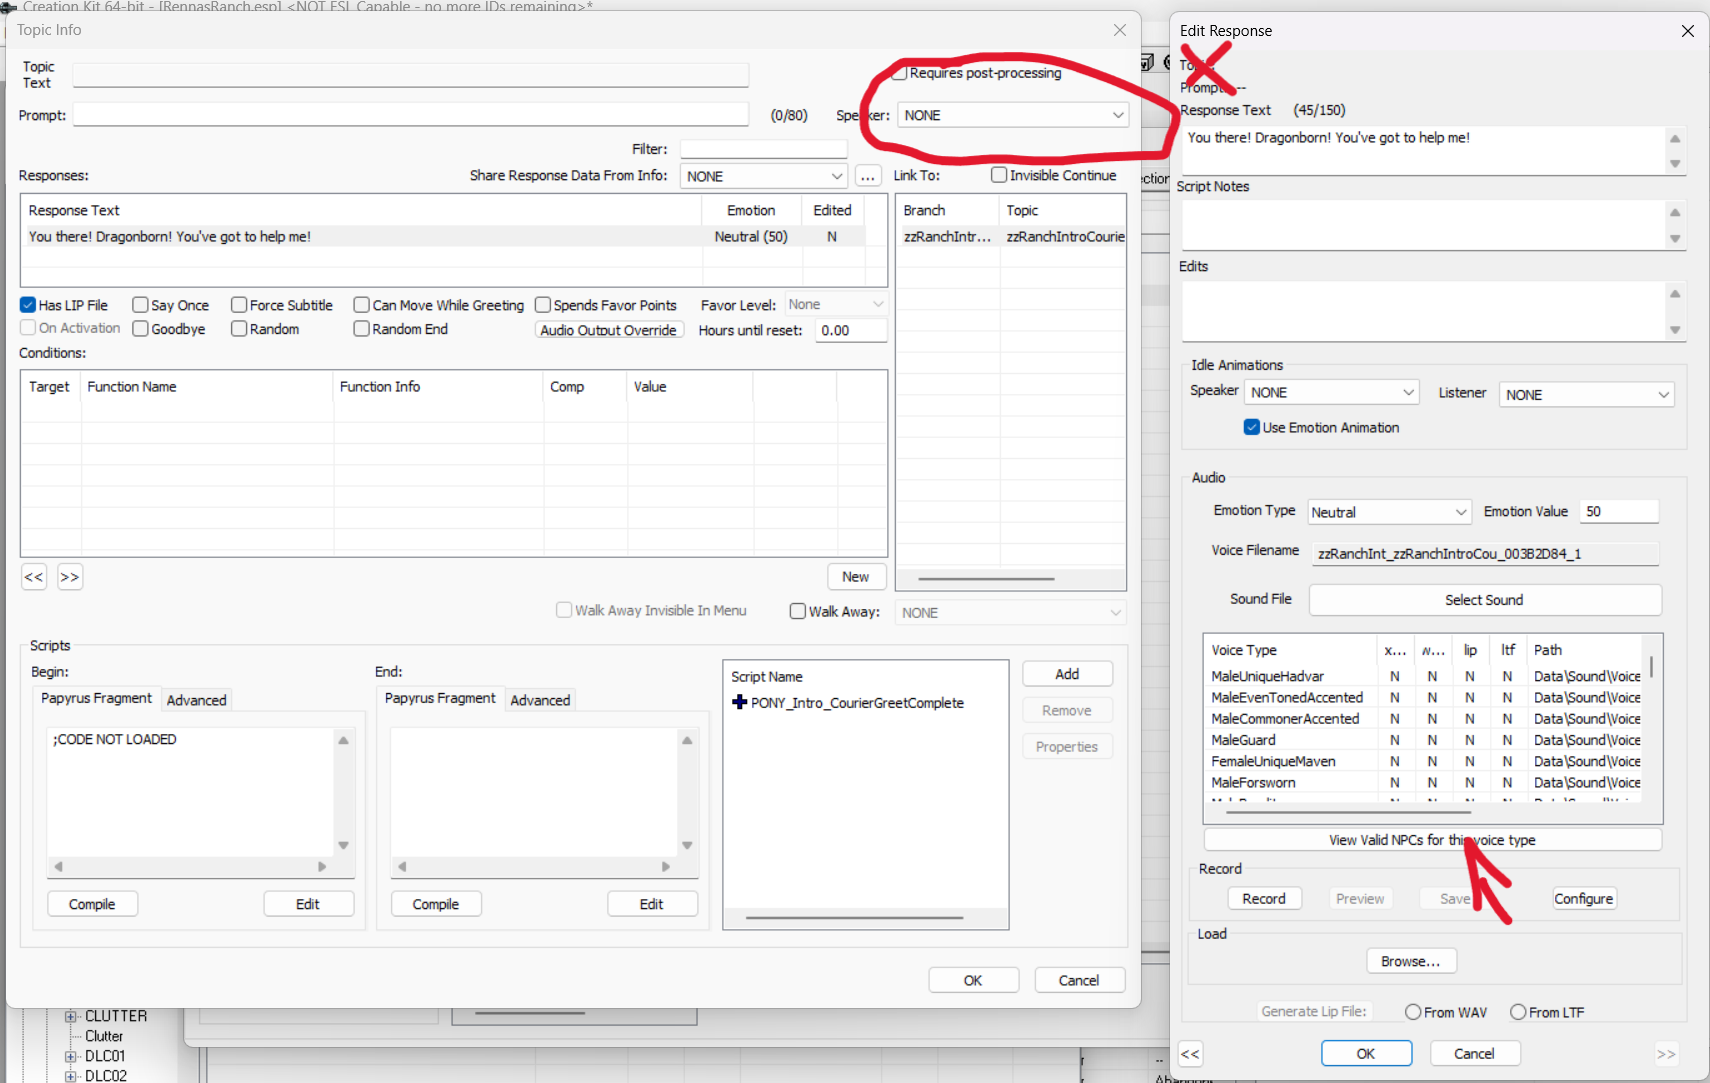The height and width of the screenshot is (1083, 1710).
Task: Click Edit for the End script fragment
Action: pos(652,904)
